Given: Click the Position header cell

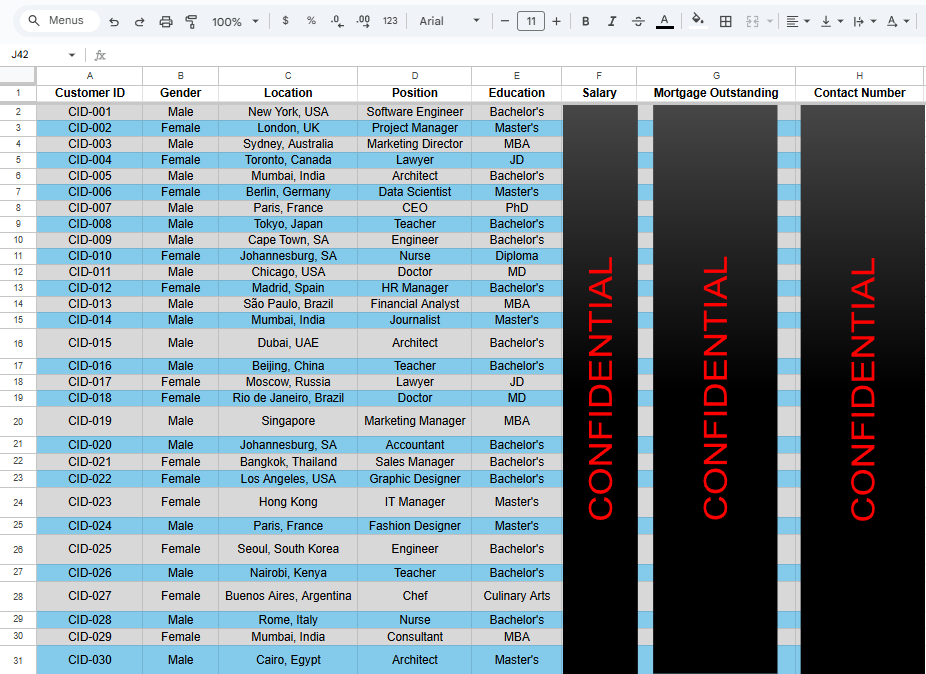Looking at the screenshot, I should pyautogui.click(x=415, y=93).
